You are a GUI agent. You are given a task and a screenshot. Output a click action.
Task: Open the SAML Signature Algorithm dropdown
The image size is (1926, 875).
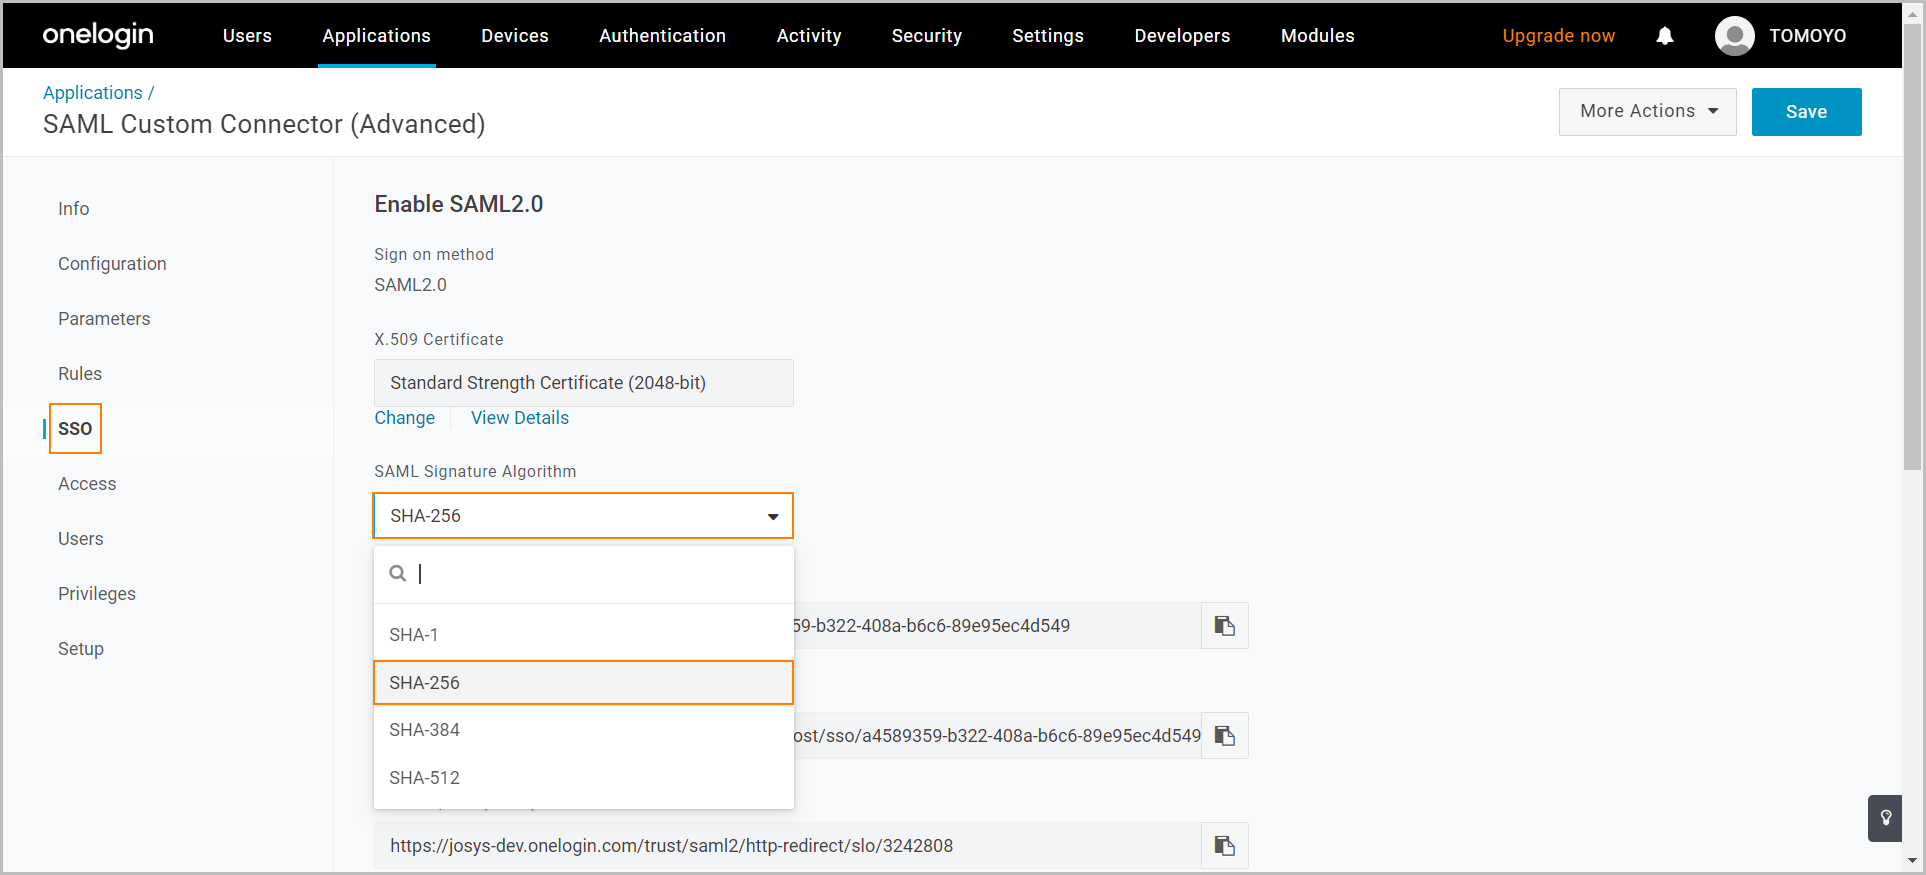click(x=583, y=516)
